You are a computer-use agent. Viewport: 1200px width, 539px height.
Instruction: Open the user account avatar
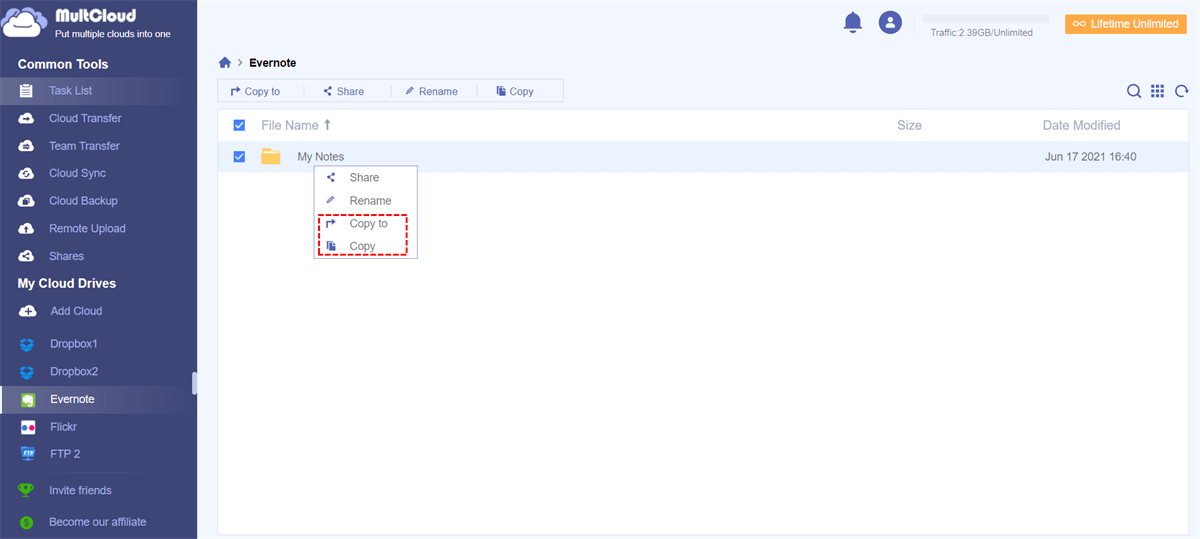coord(890,22)
